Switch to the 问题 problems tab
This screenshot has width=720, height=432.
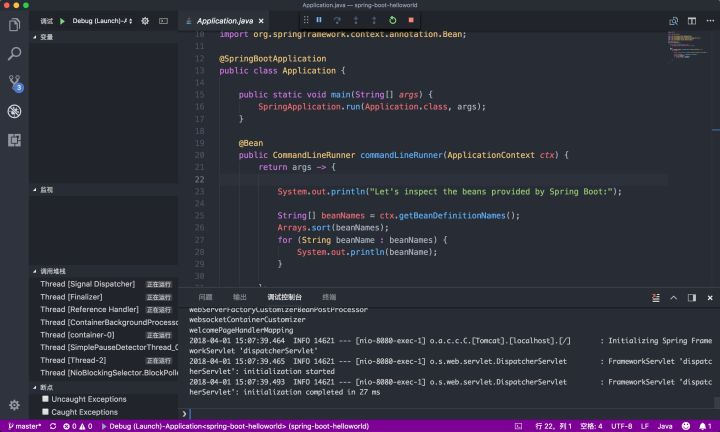205,297
